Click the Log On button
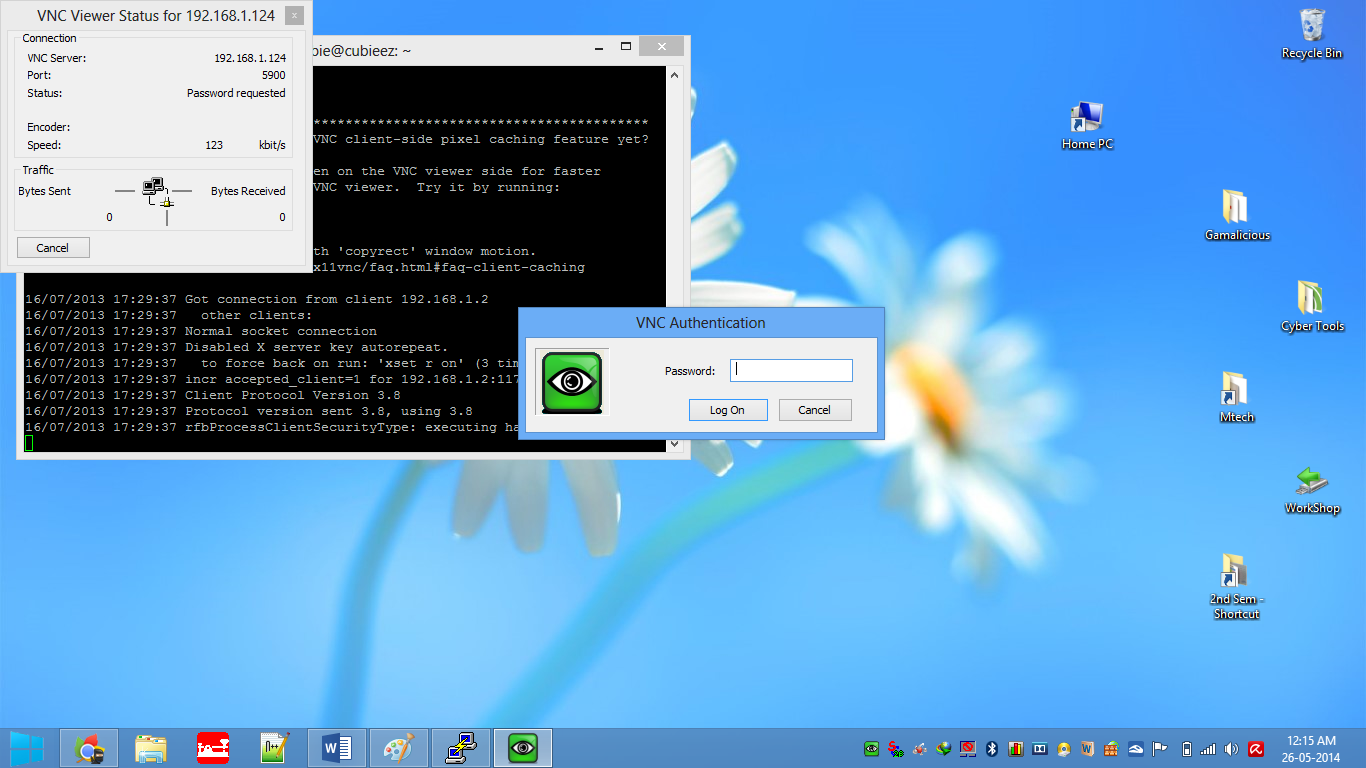 pos(728,410)
